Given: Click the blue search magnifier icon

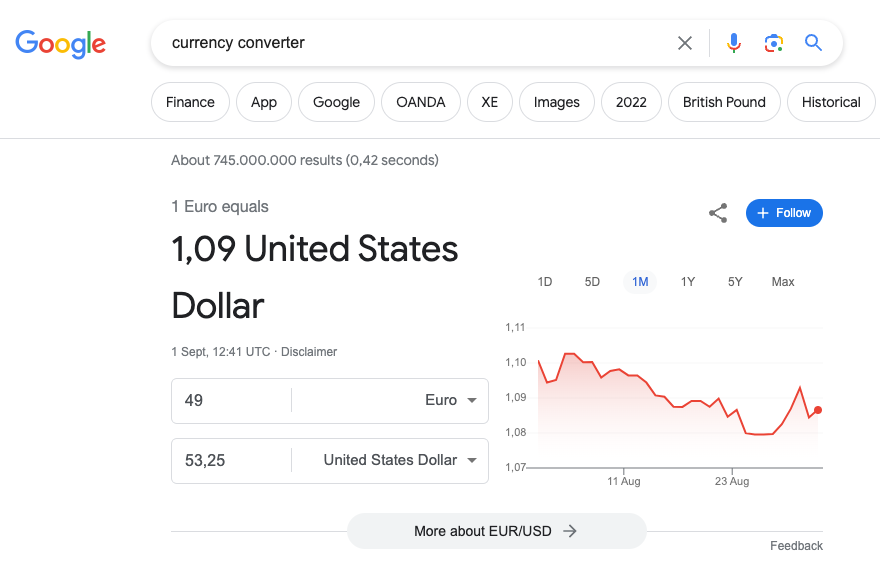Looking at the screenshot, I should (813, 43).
